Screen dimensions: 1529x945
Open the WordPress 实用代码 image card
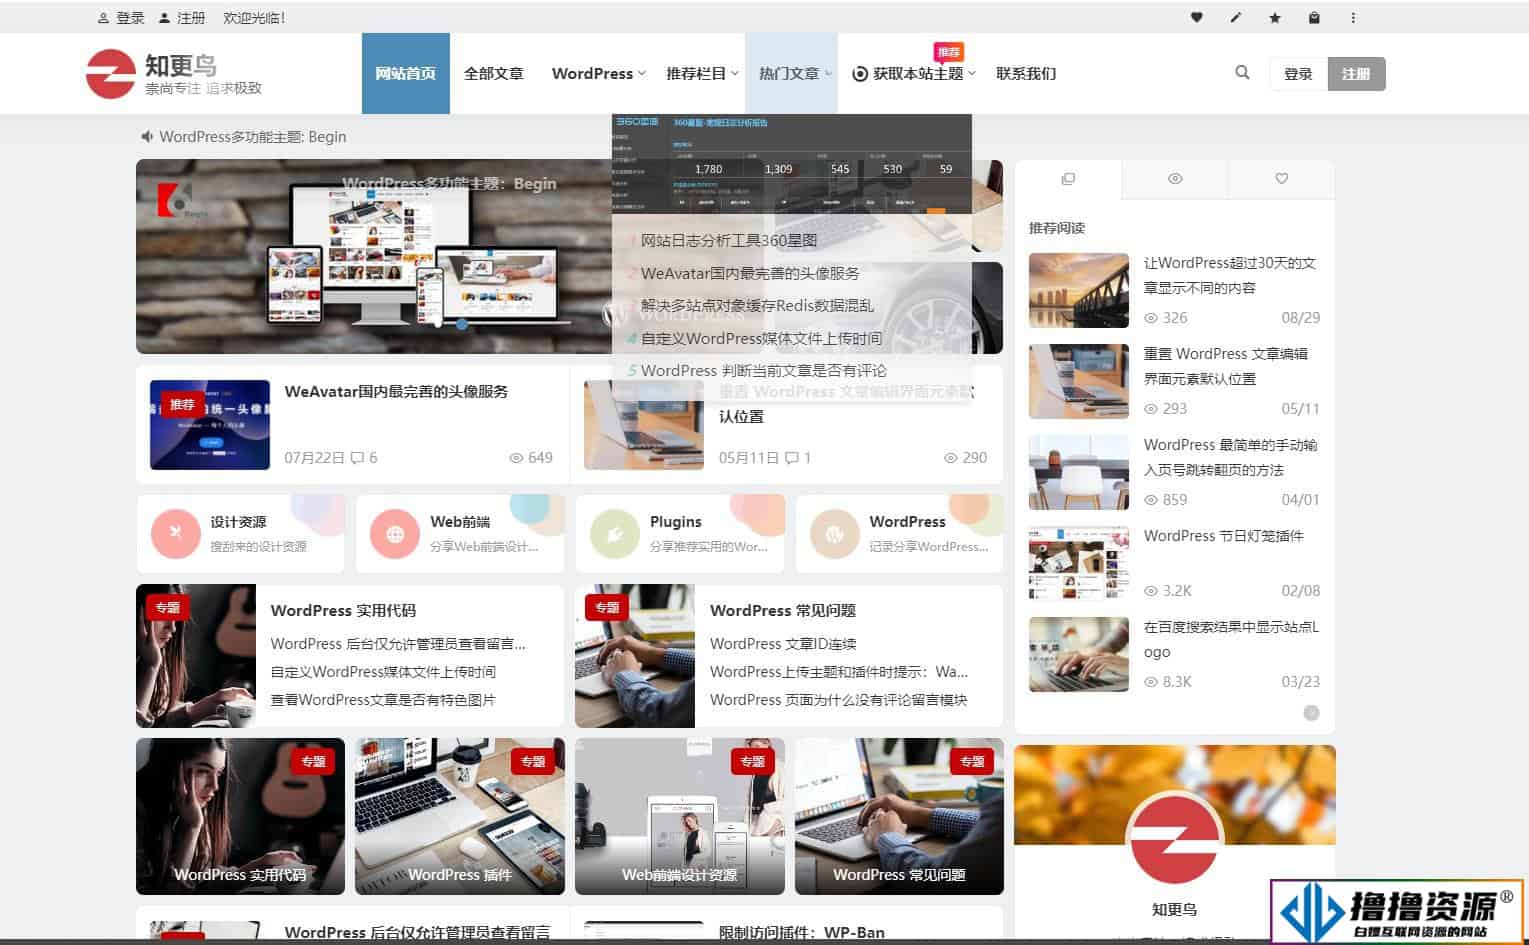tap(240, 816)
